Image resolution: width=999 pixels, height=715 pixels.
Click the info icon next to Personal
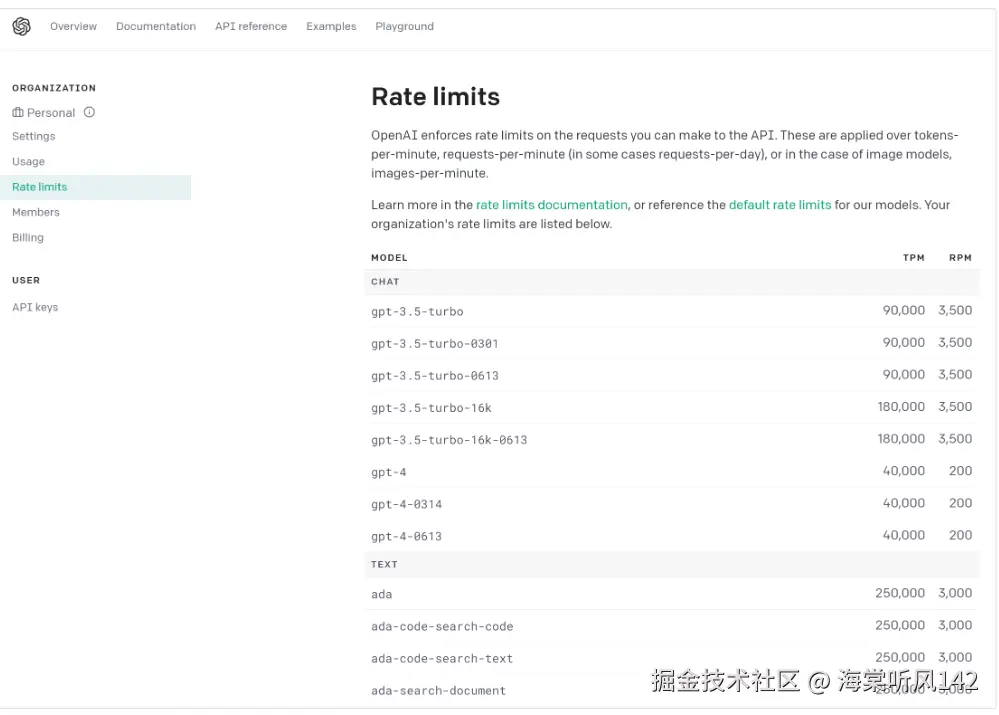pos(89,112)
